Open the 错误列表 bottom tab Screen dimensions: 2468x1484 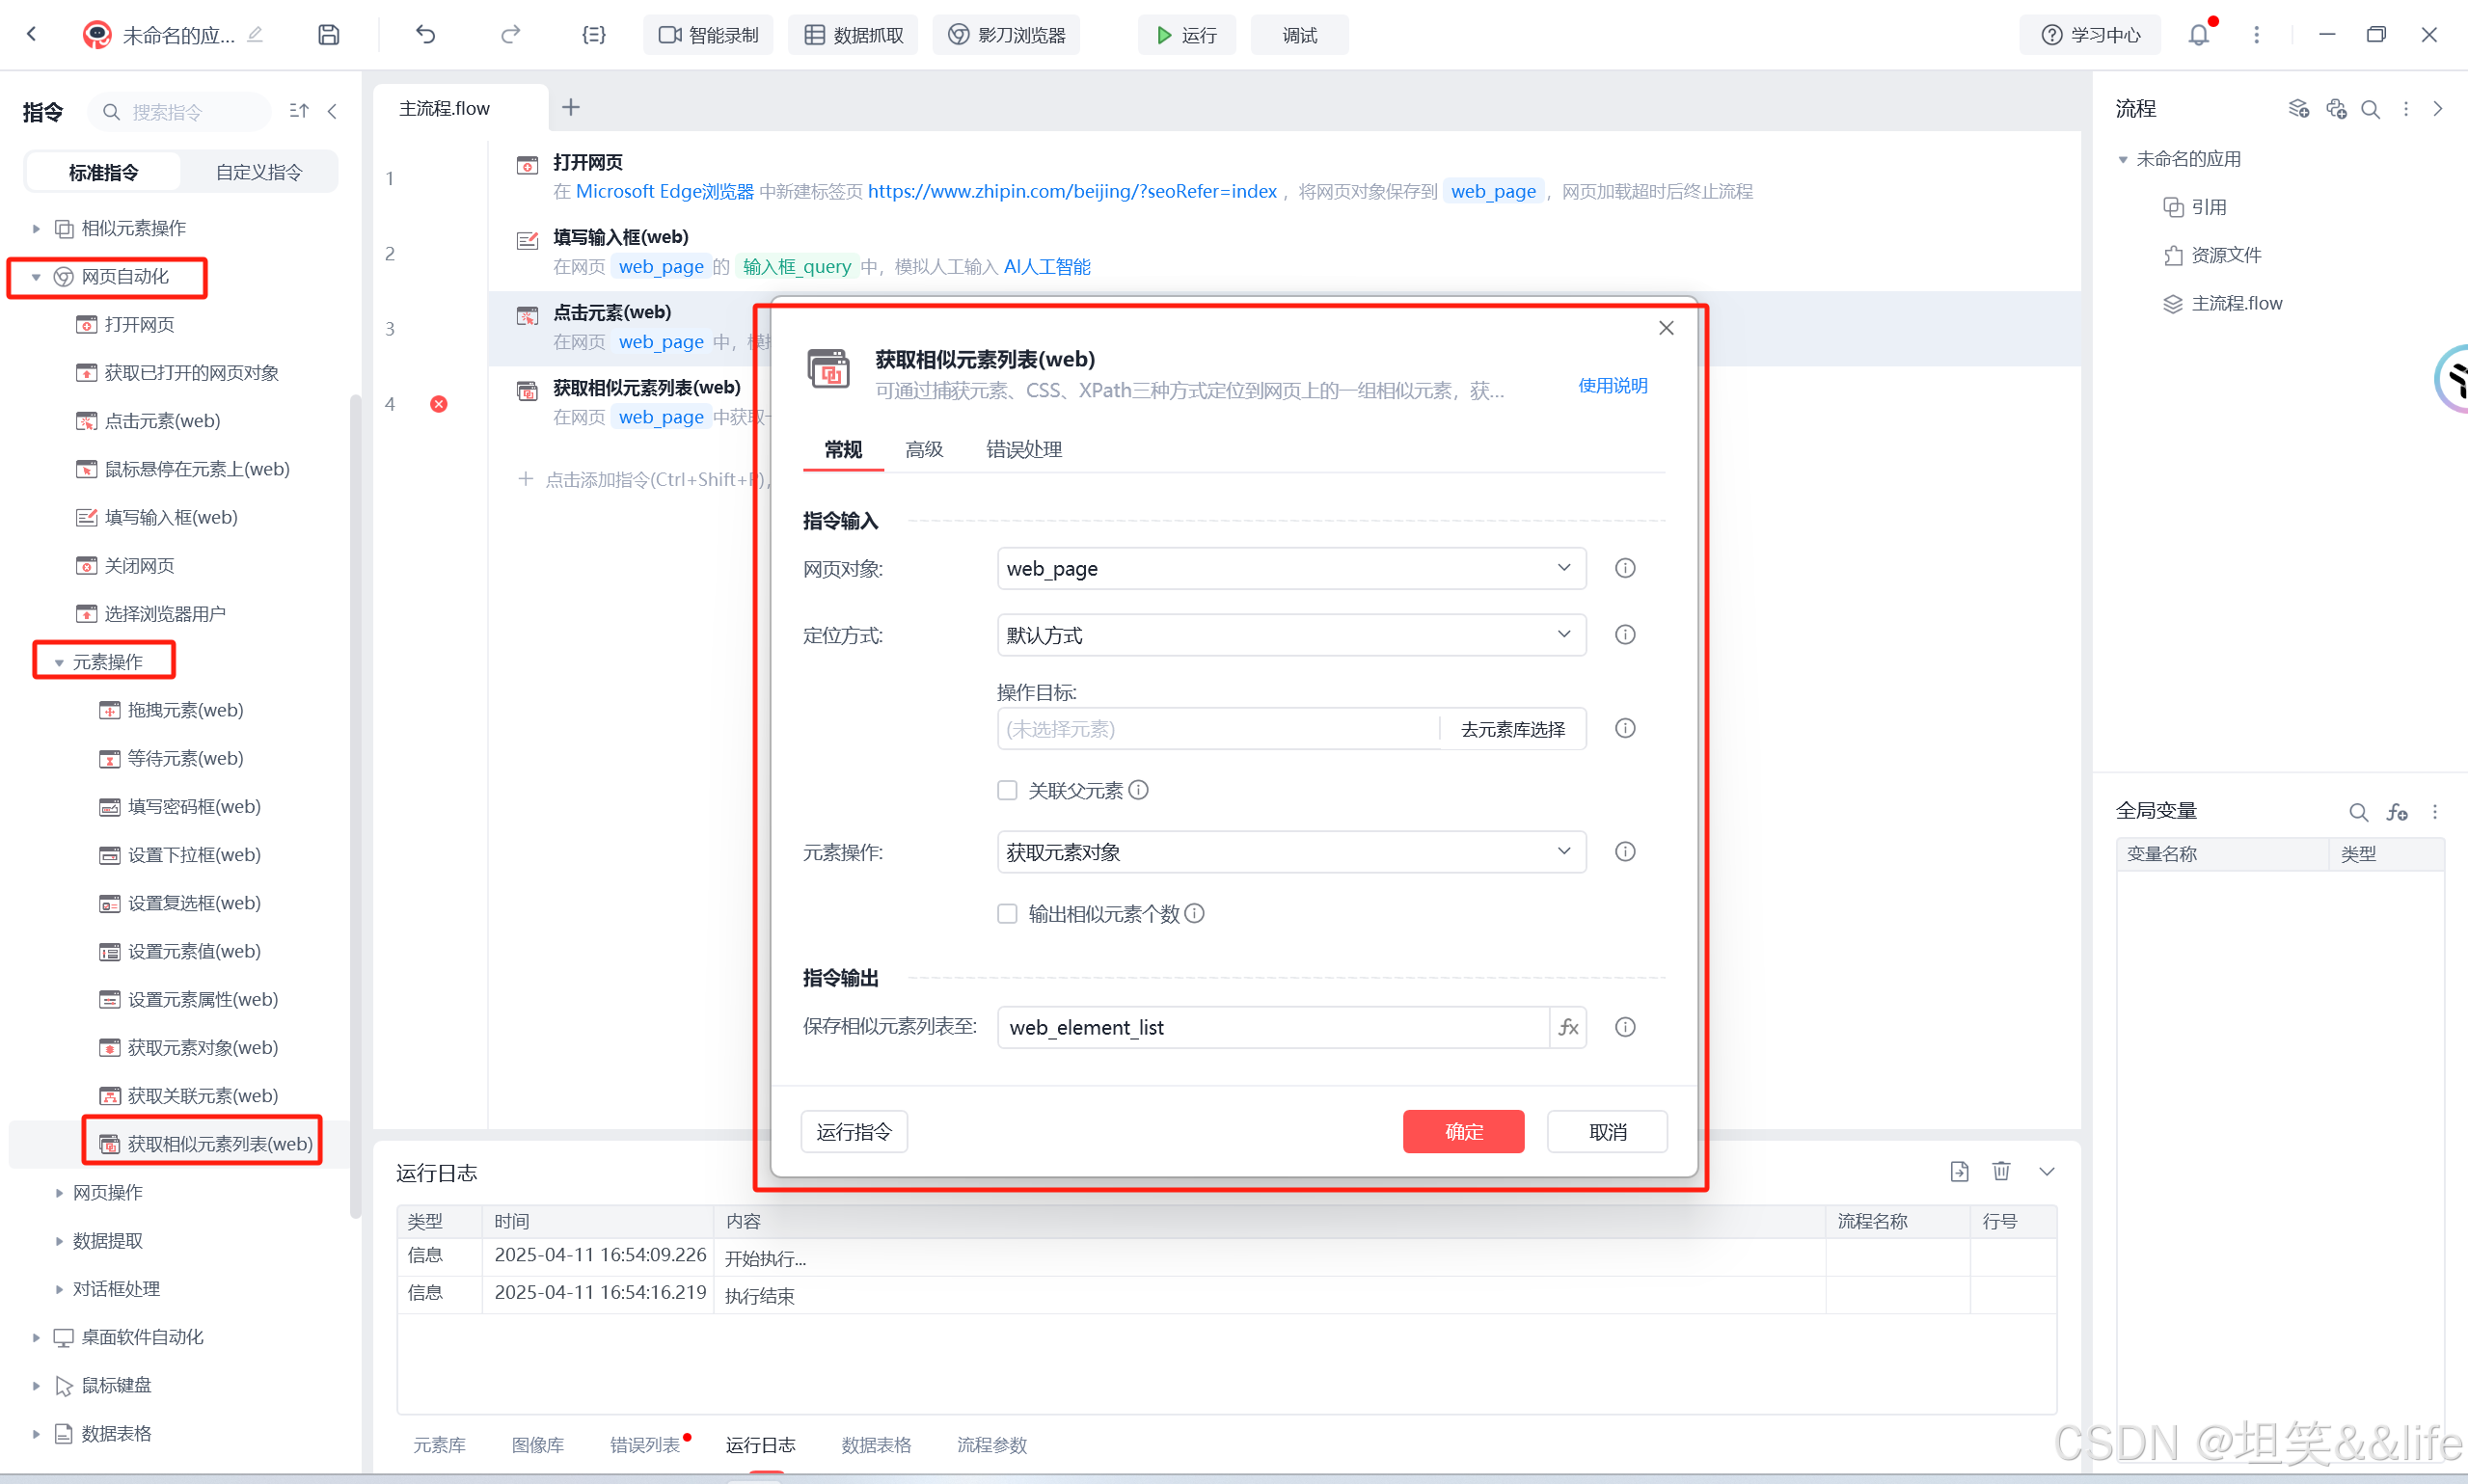645,1445
